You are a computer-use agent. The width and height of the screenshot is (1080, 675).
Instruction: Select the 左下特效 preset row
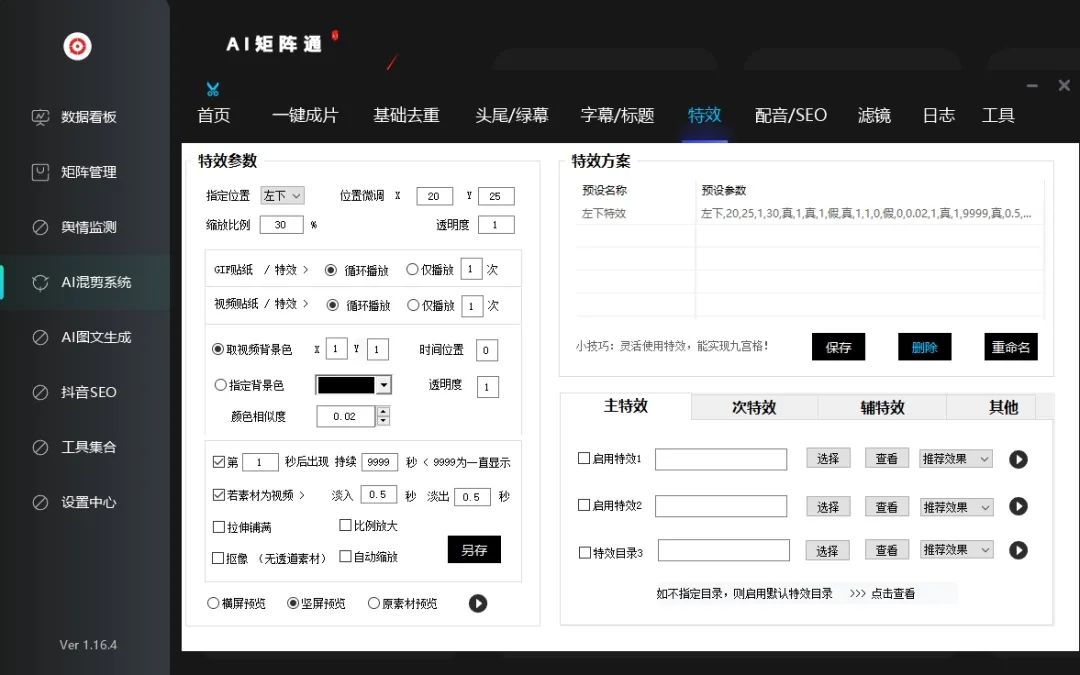click(x=809, y=214)
